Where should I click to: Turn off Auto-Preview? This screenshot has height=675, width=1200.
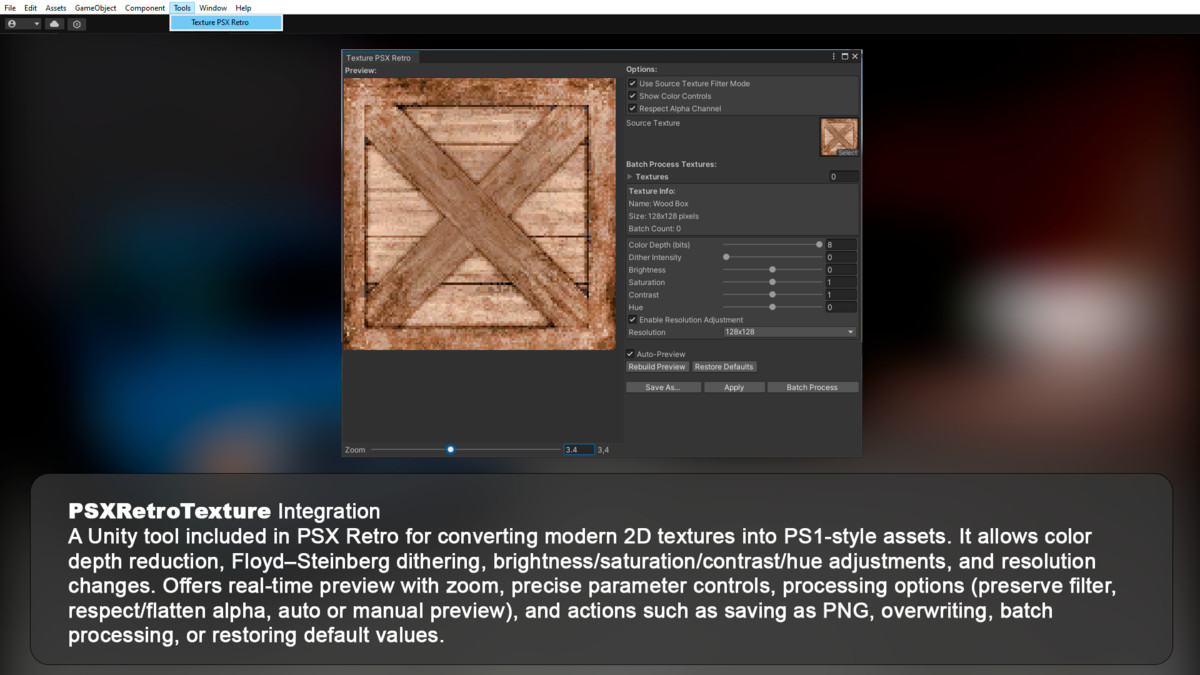pyautogui.click(x=630, y=354)
